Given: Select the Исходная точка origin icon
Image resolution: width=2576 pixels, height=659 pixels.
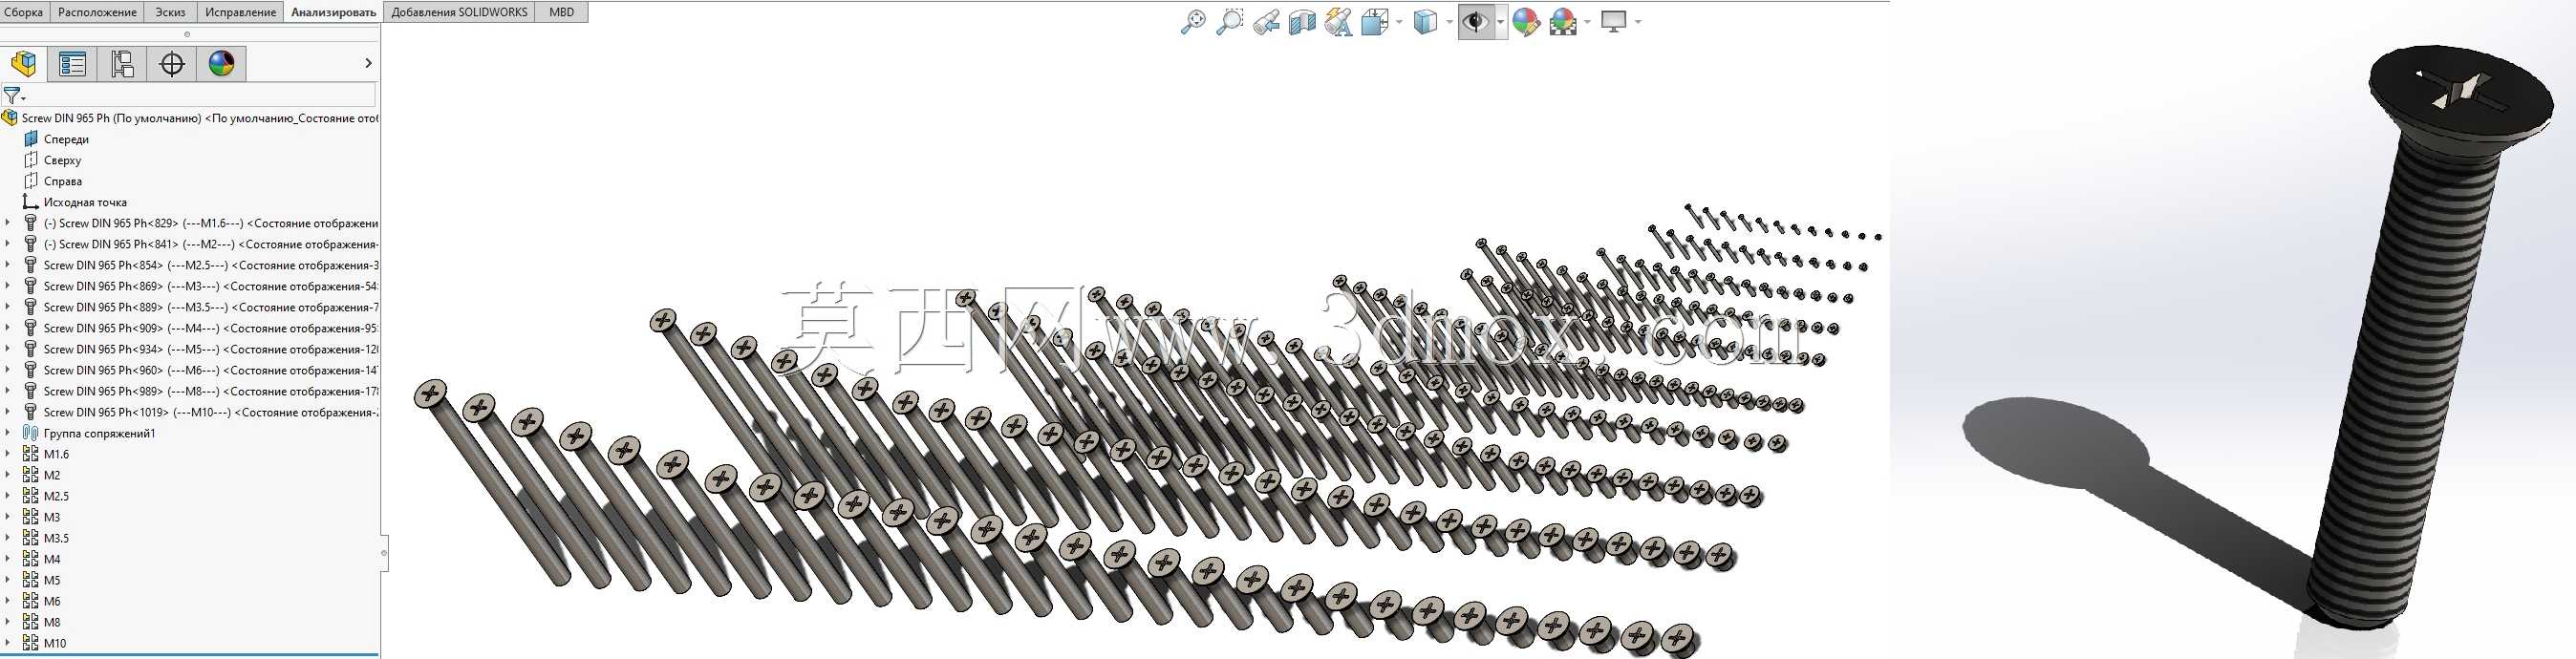Looking at the screenshot, I should [x=31, y=202].
